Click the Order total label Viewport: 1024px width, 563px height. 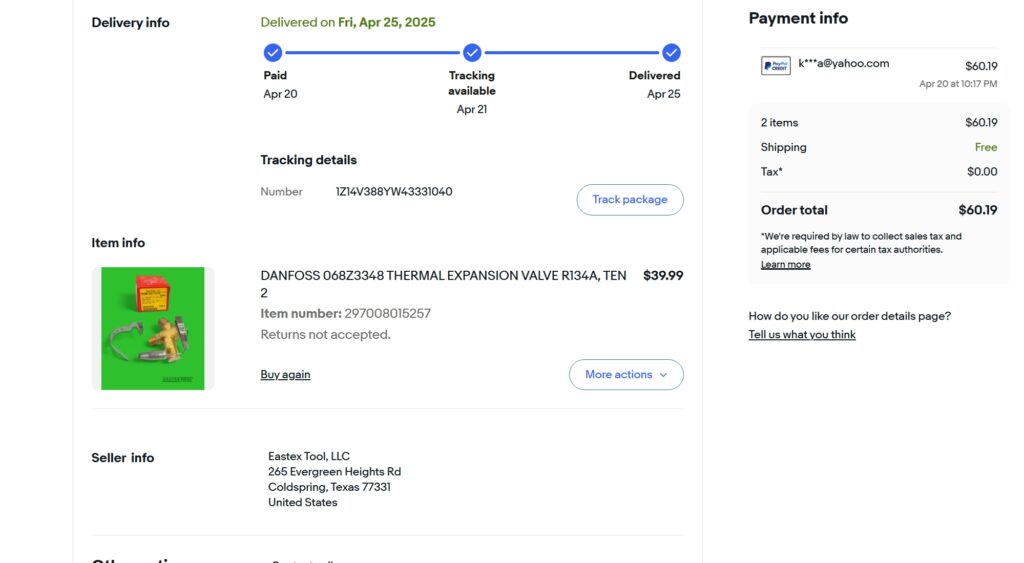point(793,210)
